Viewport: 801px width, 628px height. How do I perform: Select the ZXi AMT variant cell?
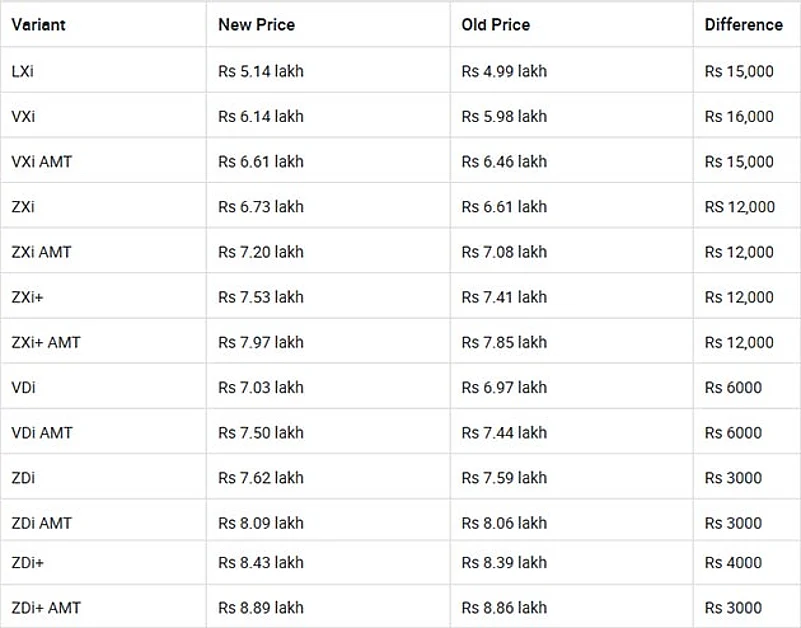pyautogui.click(x=42, y=252)
